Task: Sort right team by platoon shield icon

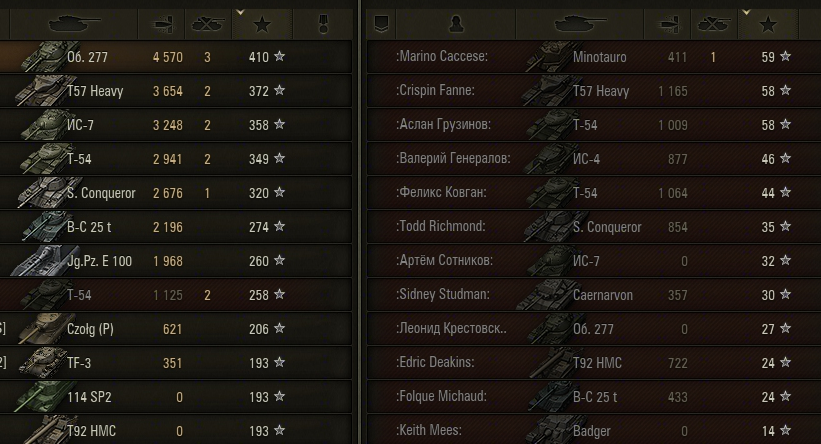Action: point(381,24)
